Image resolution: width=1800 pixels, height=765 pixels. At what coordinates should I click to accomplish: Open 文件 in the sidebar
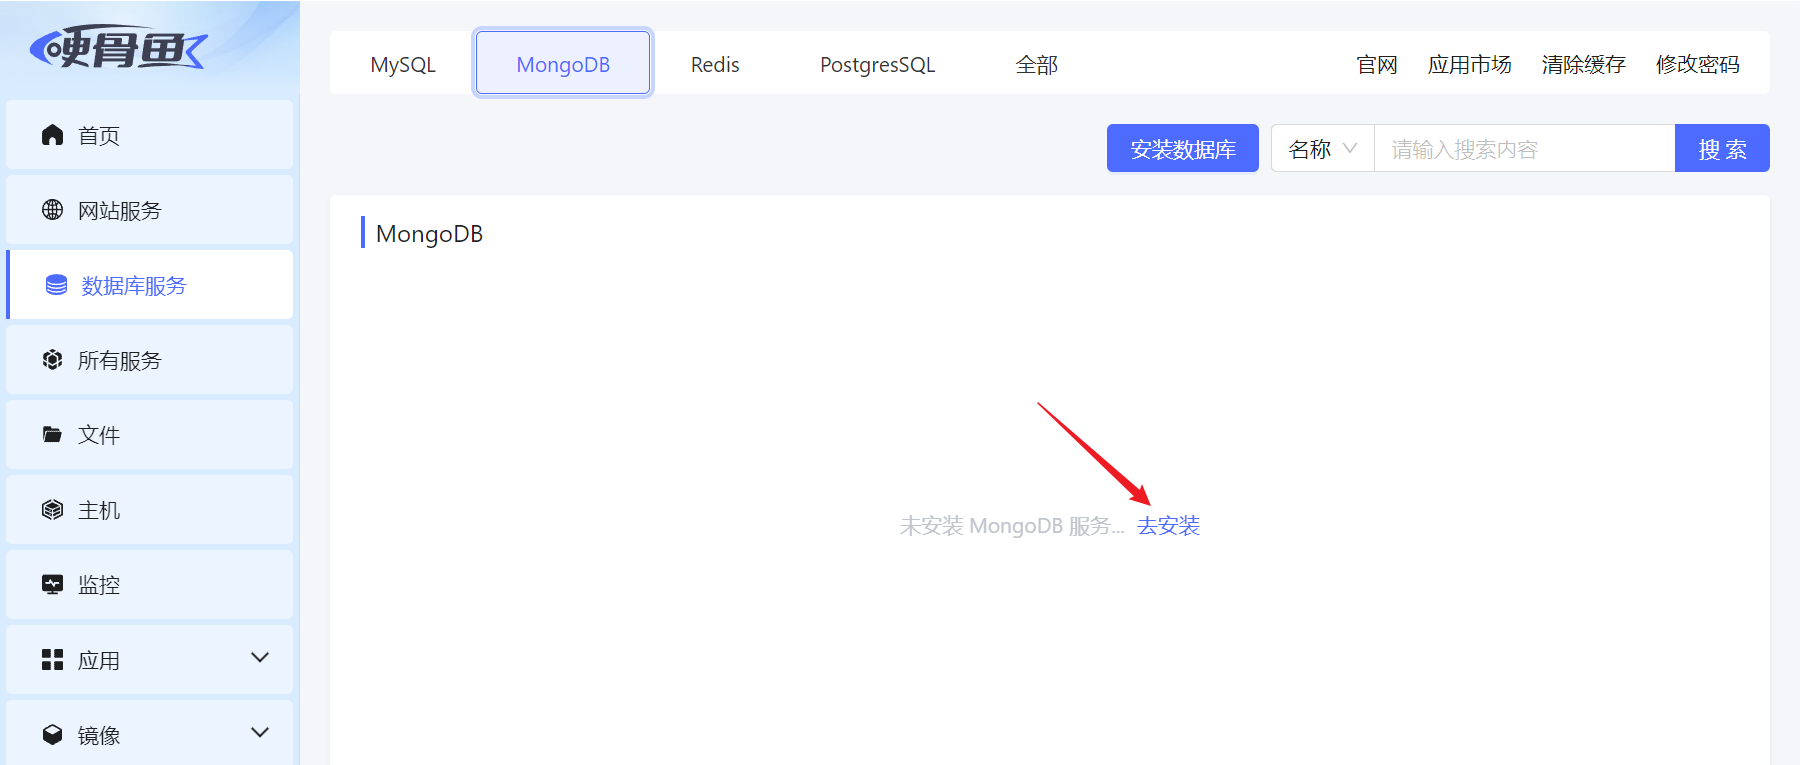(x=150, y=435)
